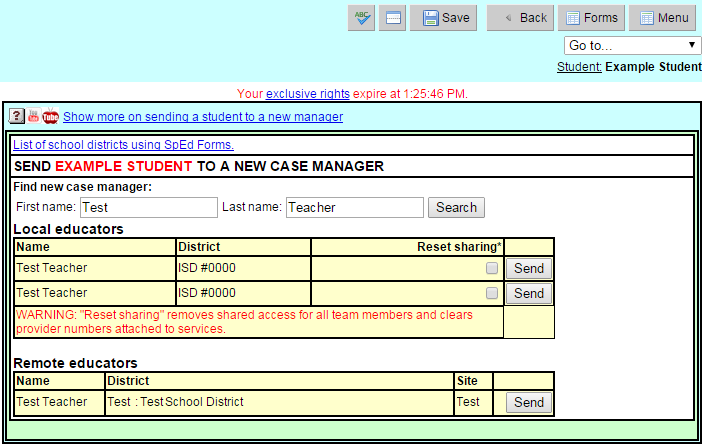Check Reset sharing for second local Test Teacher
Image resolution: width=702 pixels, height=444 pixels.
(x=491, y=293)
